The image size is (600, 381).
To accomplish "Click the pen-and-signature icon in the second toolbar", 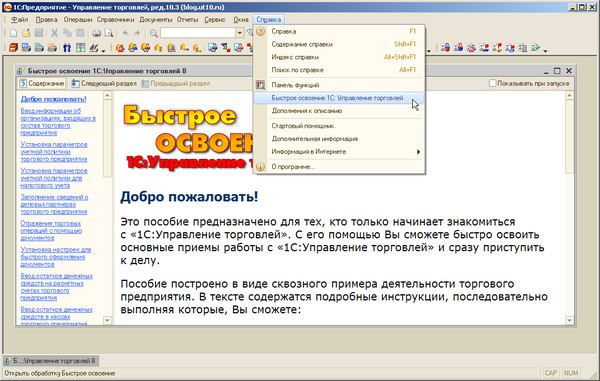I will point(94,48).
